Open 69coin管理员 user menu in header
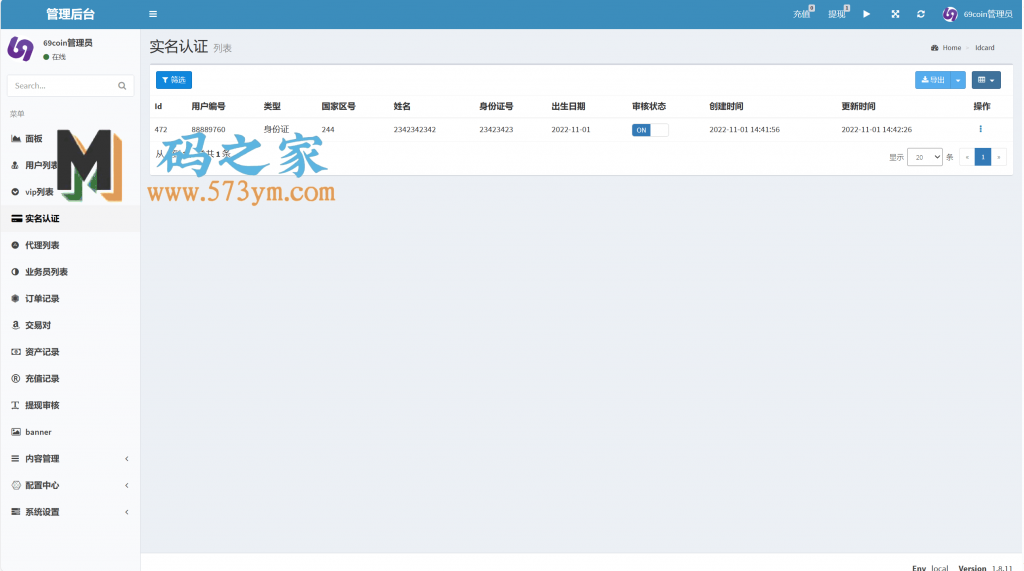The width and height of the screenshot is (1024, 571). 978,14
